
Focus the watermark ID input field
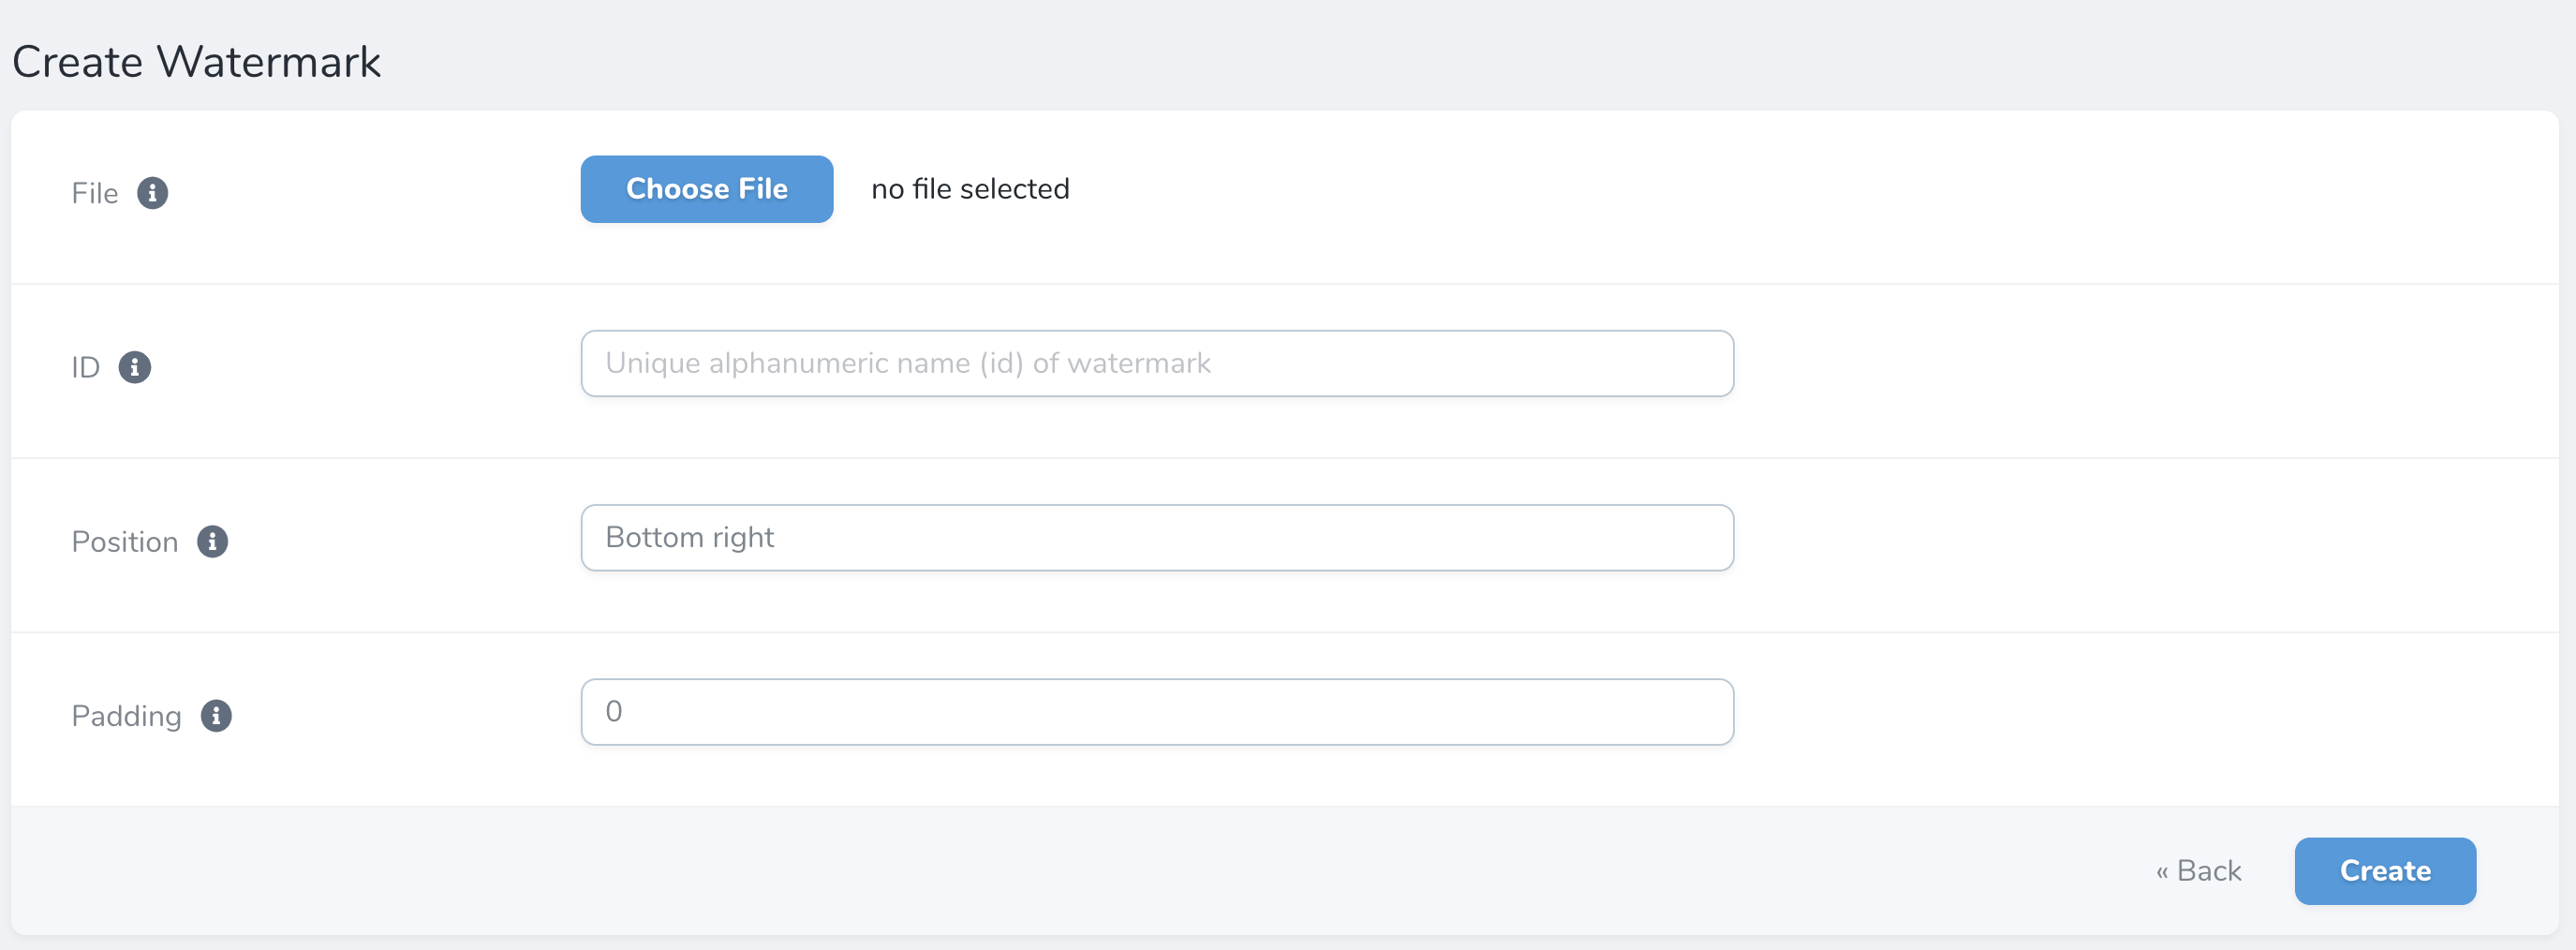click(x=1157, y=363)
